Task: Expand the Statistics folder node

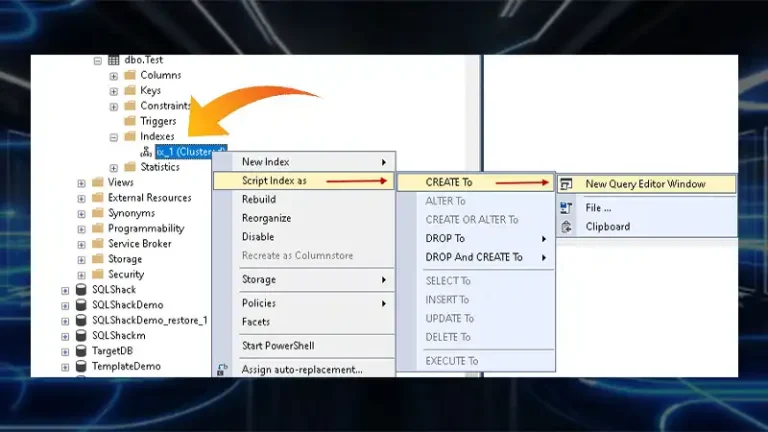Action: (x=114, y=168)
